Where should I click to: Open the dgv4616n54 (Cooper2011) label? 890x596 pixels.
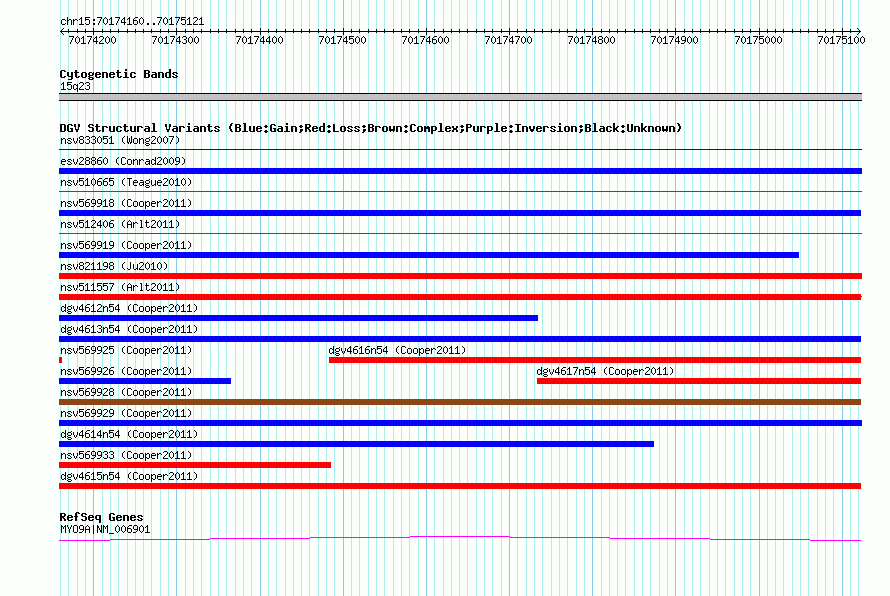397,350
